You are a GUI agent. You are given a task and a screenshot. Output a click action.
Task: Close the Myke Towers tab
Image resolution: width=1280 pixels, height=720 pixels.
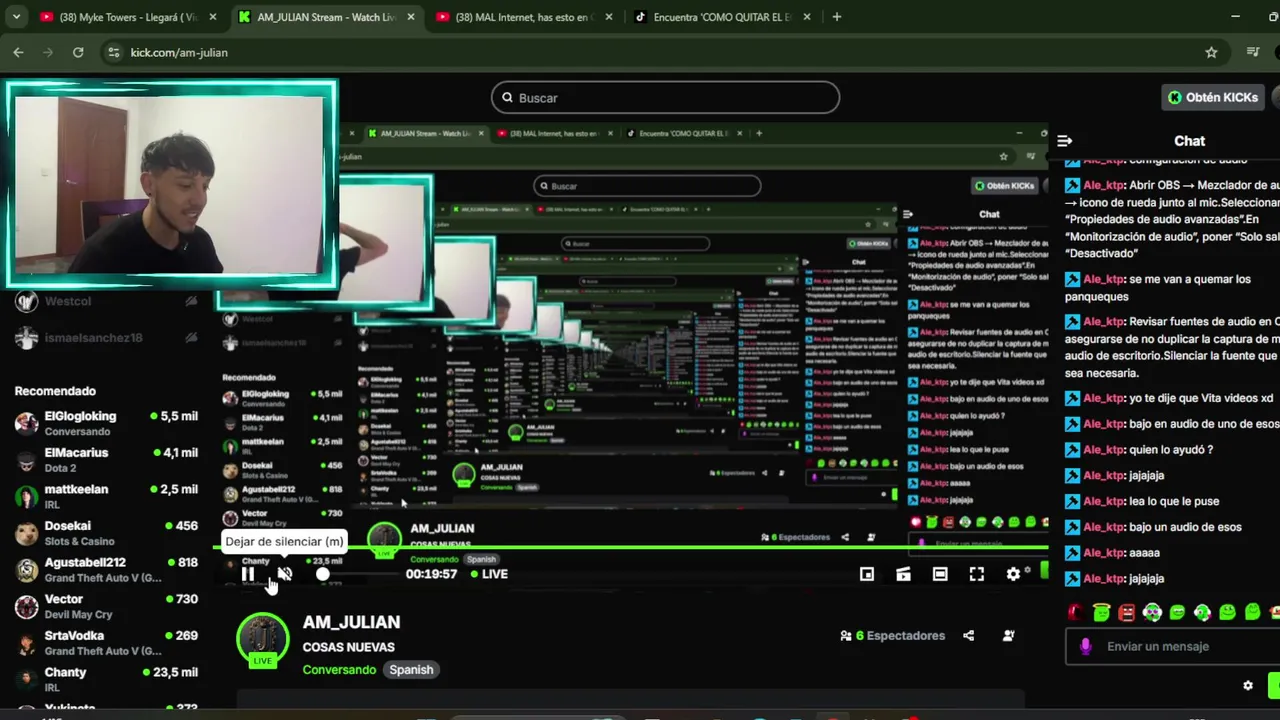212,17
